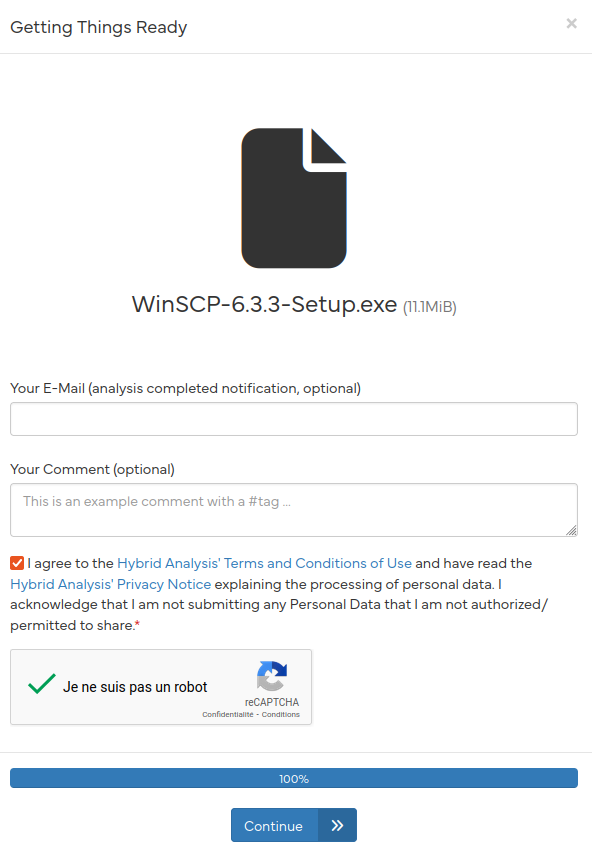
Task: Click the 'Je ne suis pas un robot' label
Action: coord(135,687)
